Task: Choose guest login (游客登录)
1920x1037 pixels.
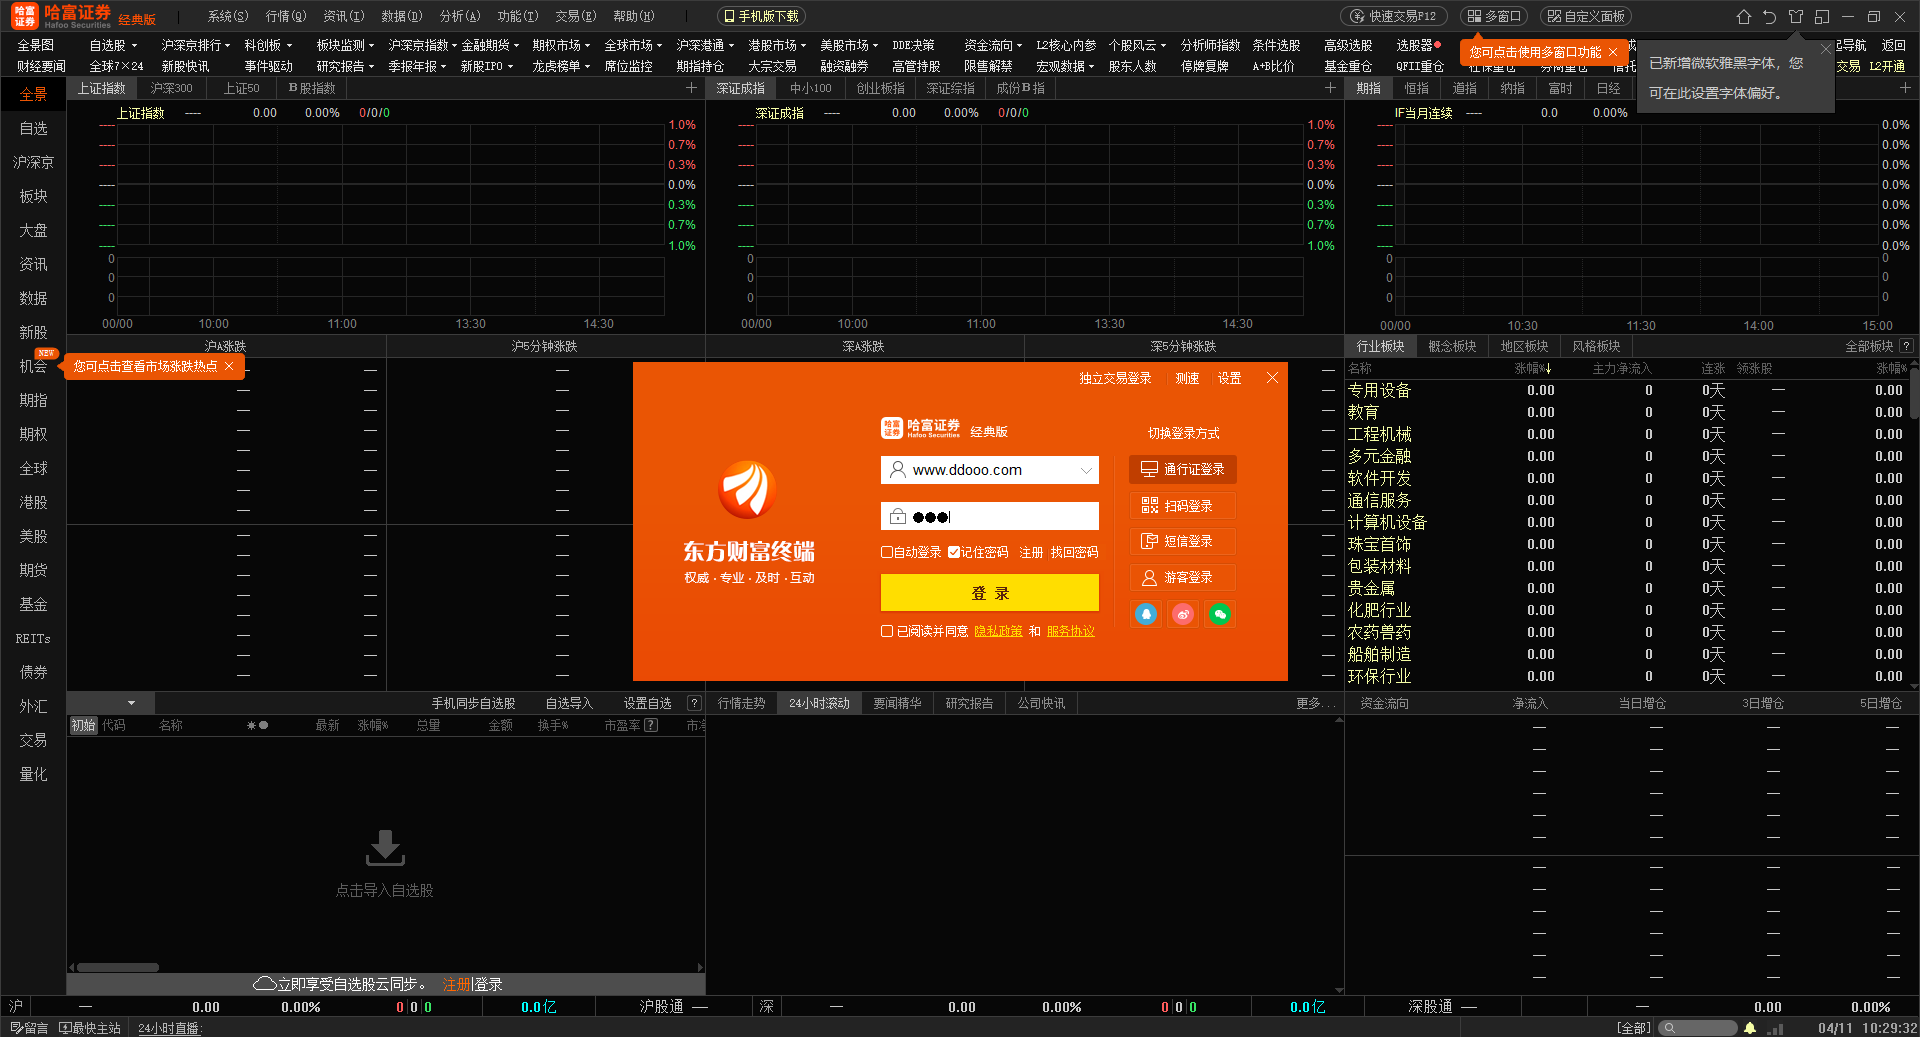Action: [1183, 578]
